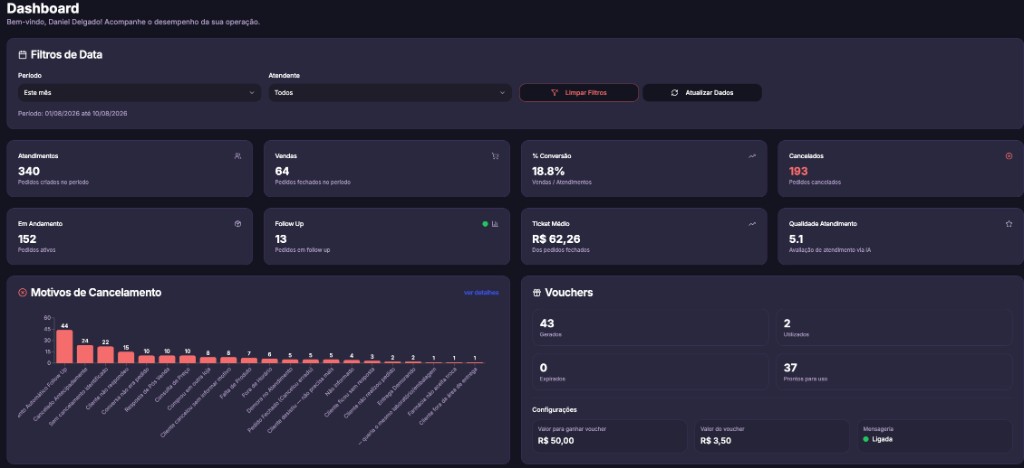Click the Dashboard page title
This screenshot has width=1024, height=468.
click(x=43, y=8)
